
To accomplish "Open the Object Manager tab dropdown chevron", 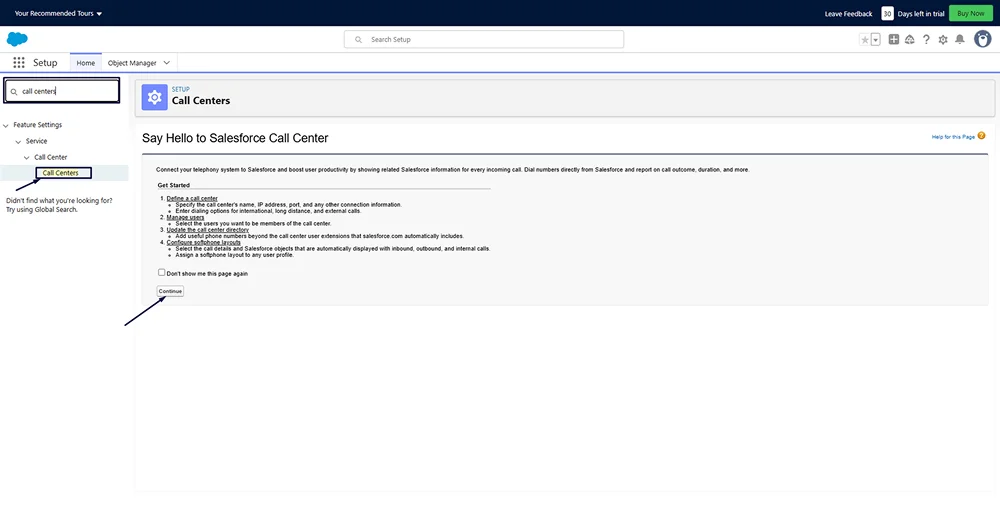I will coord(167,63).
